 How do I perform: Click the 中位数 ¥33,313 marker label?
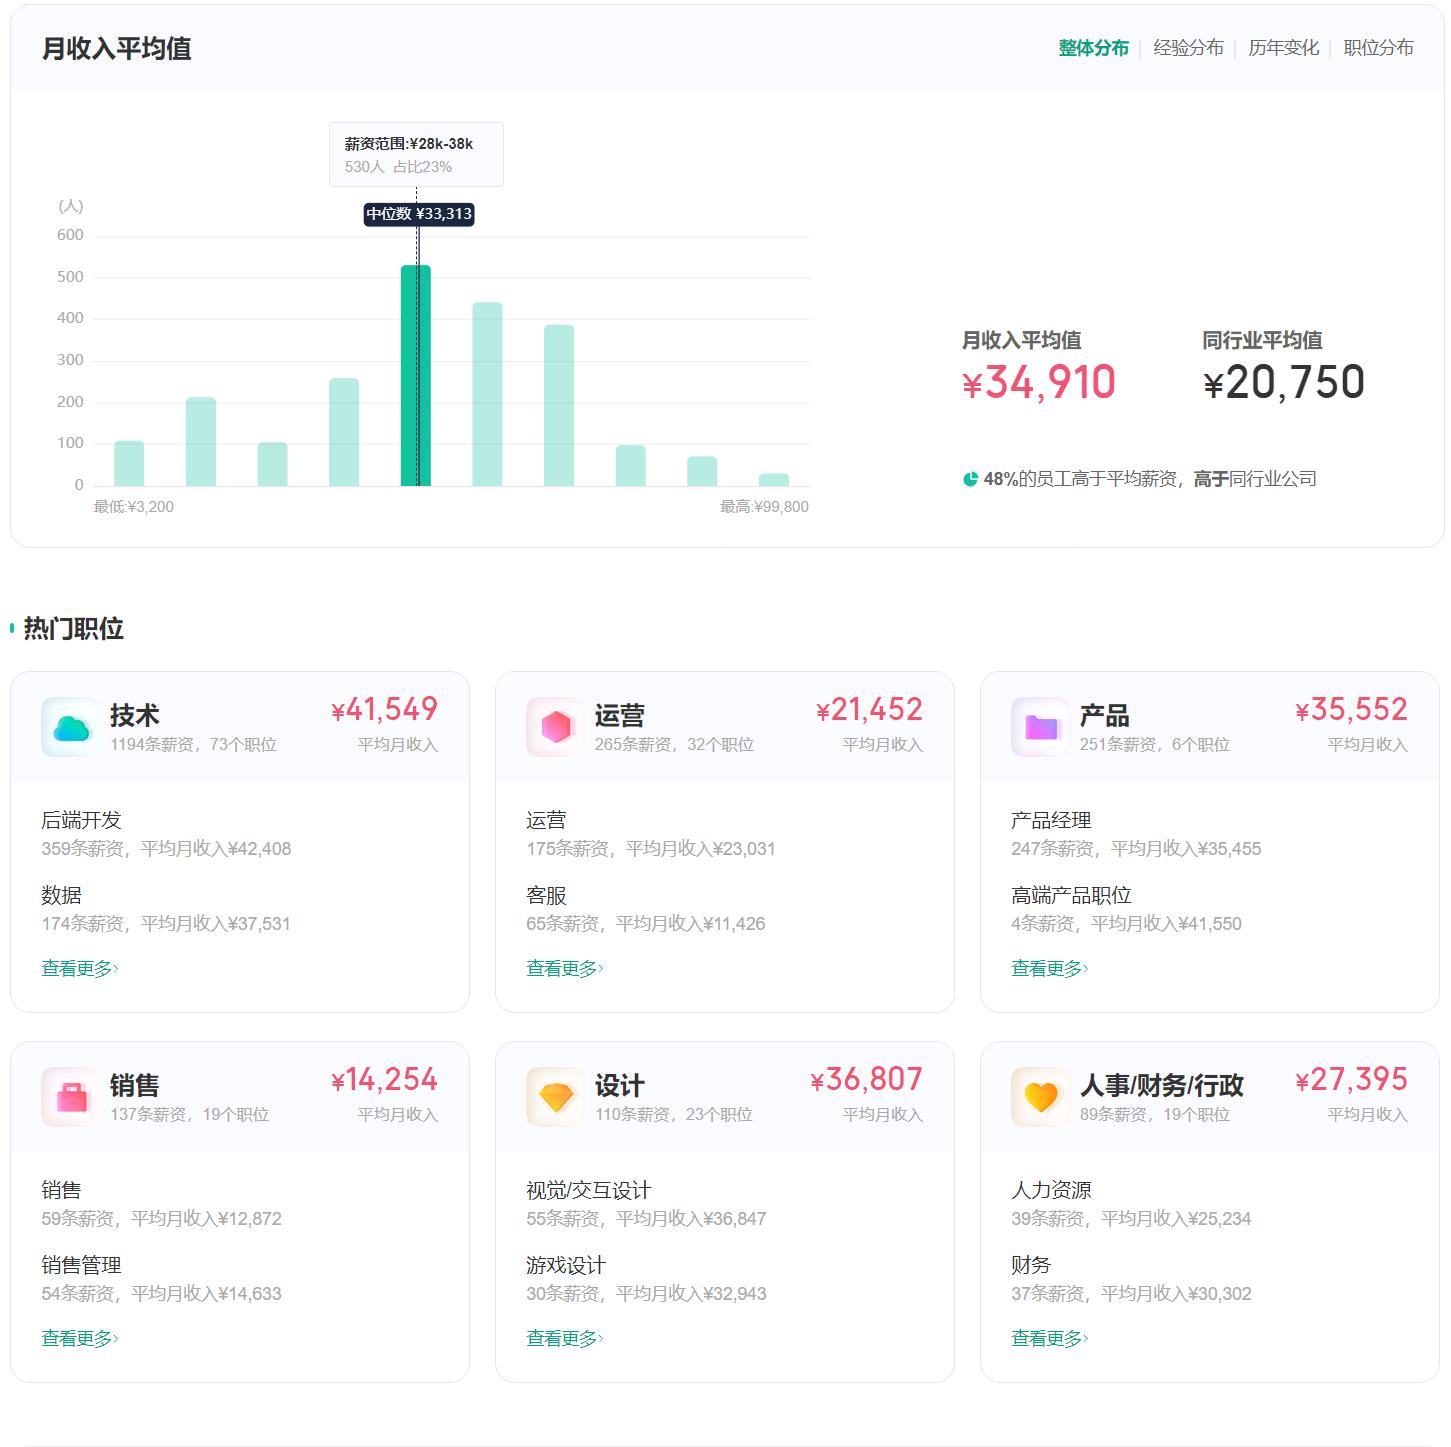(x=418, y=214)
